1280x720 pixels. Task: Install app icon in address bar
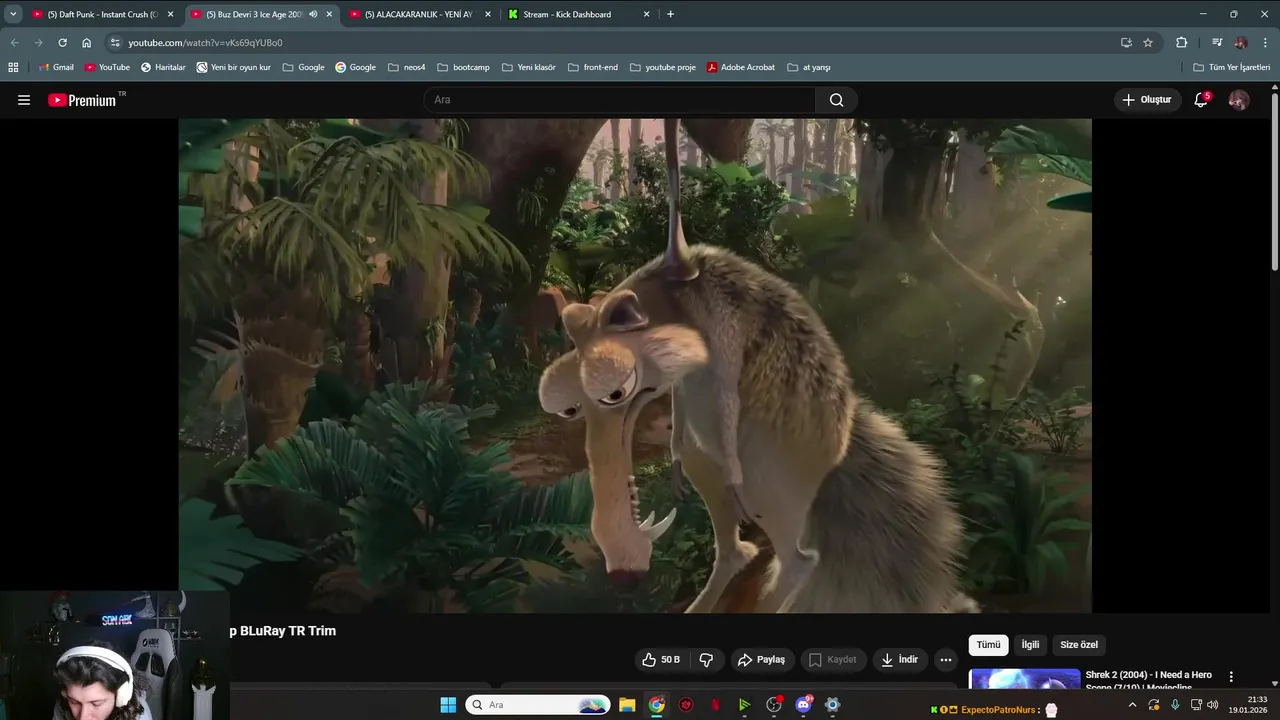[x=1126, y=43]
